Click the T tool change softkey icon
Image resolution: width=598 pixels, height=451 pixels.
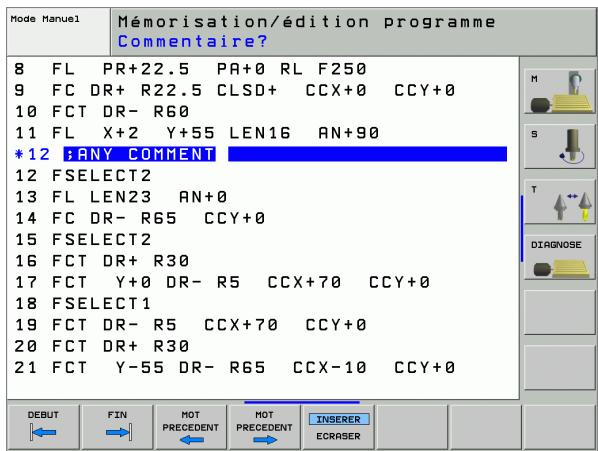(x=559, y=202)
